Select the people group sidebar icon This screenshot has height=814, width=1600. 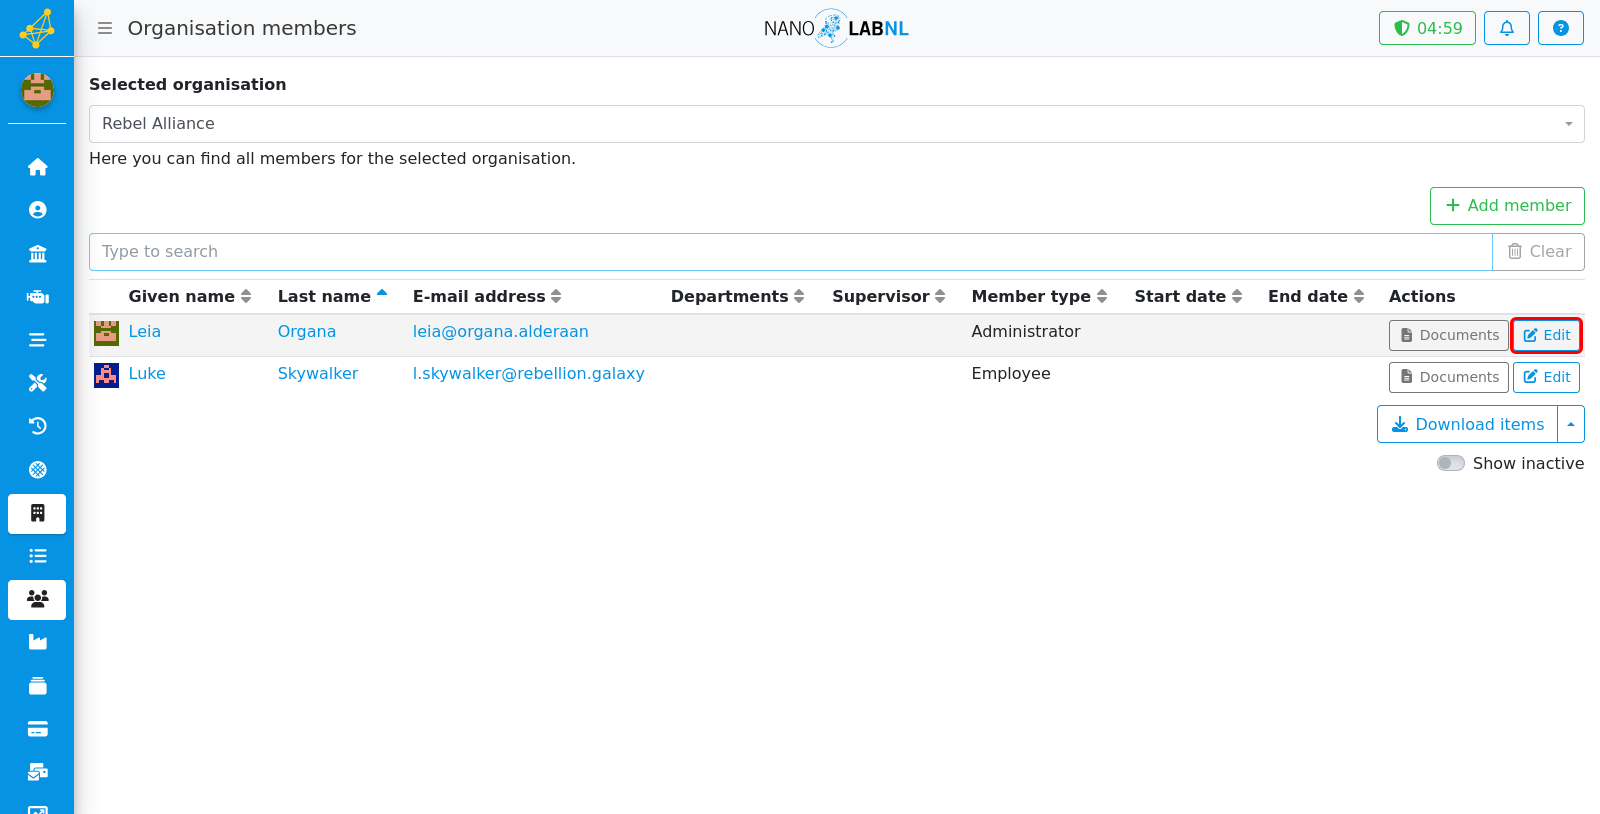pos(37,599)
